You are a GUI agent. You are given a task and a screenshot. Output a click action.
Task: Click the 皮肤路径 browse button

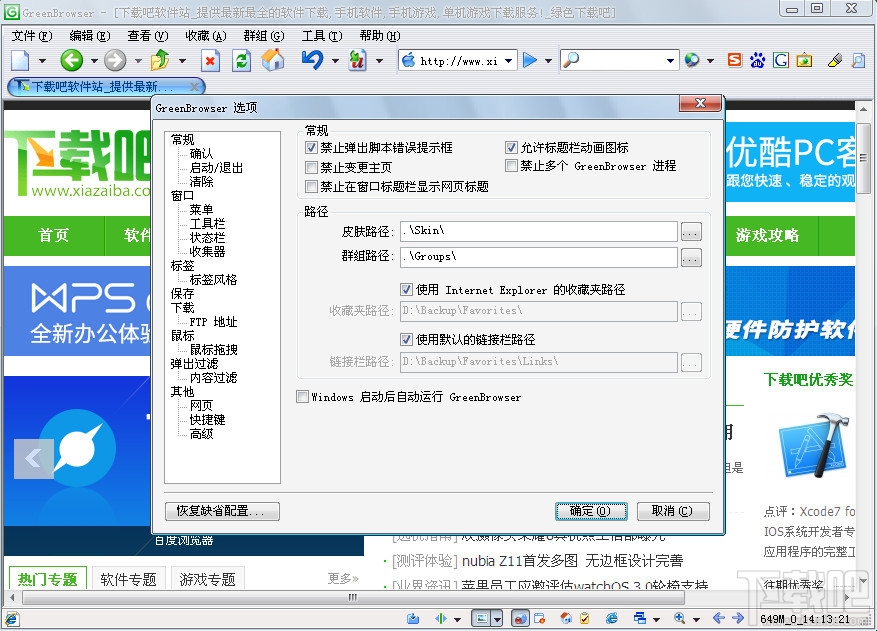[x=691, y=231]
